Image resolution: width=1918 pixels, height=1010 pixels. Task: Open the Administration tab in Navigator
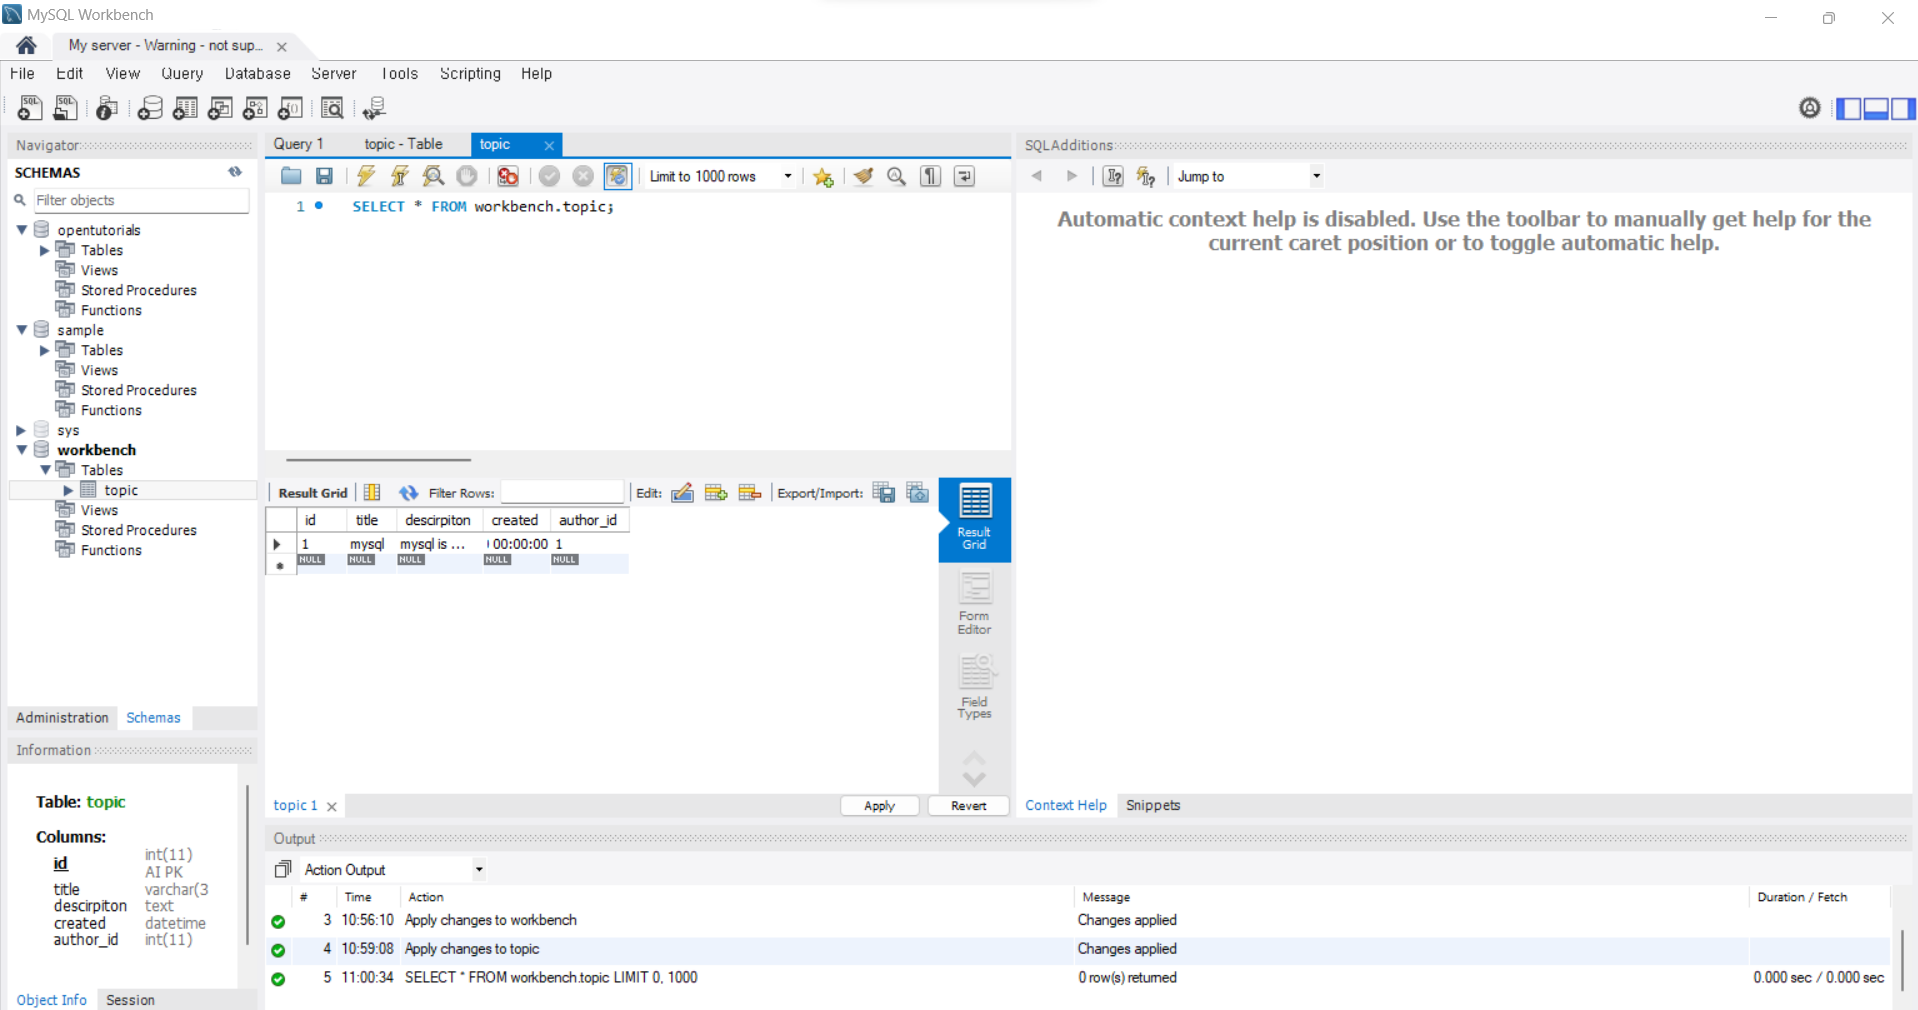62,718
